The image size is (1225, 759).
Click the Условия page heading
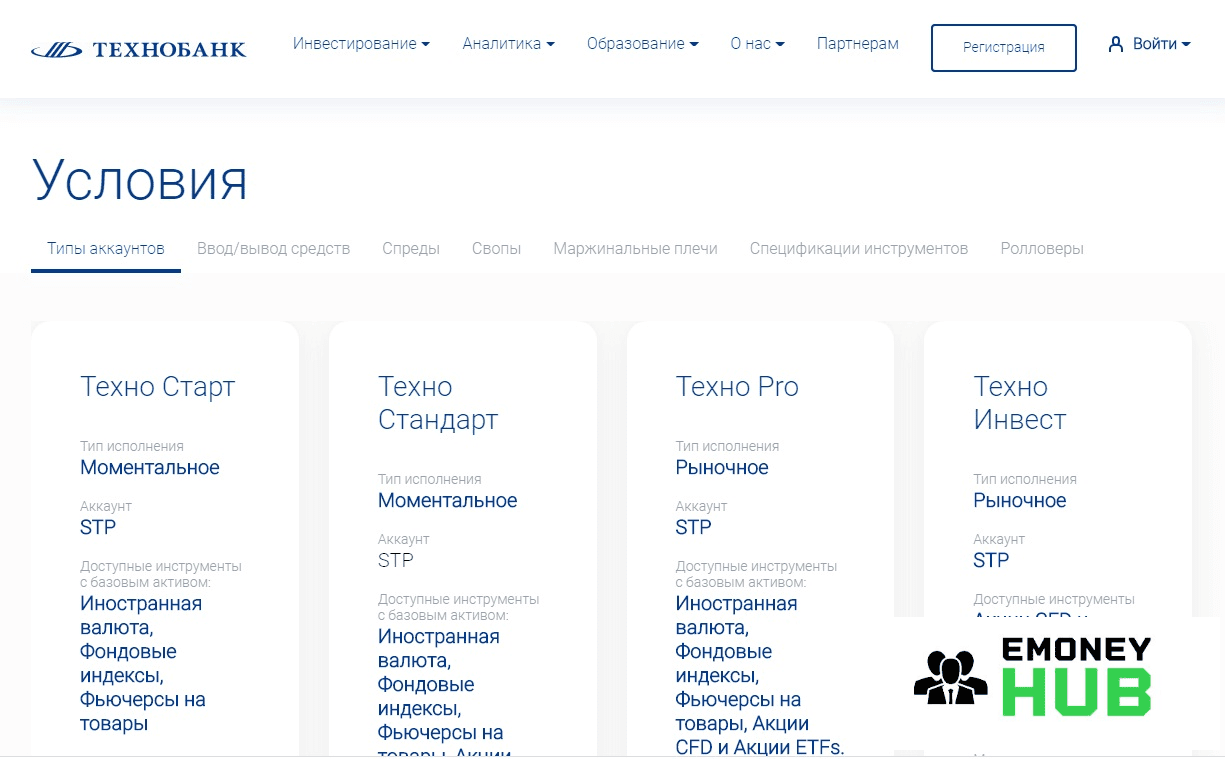point(139,180)
